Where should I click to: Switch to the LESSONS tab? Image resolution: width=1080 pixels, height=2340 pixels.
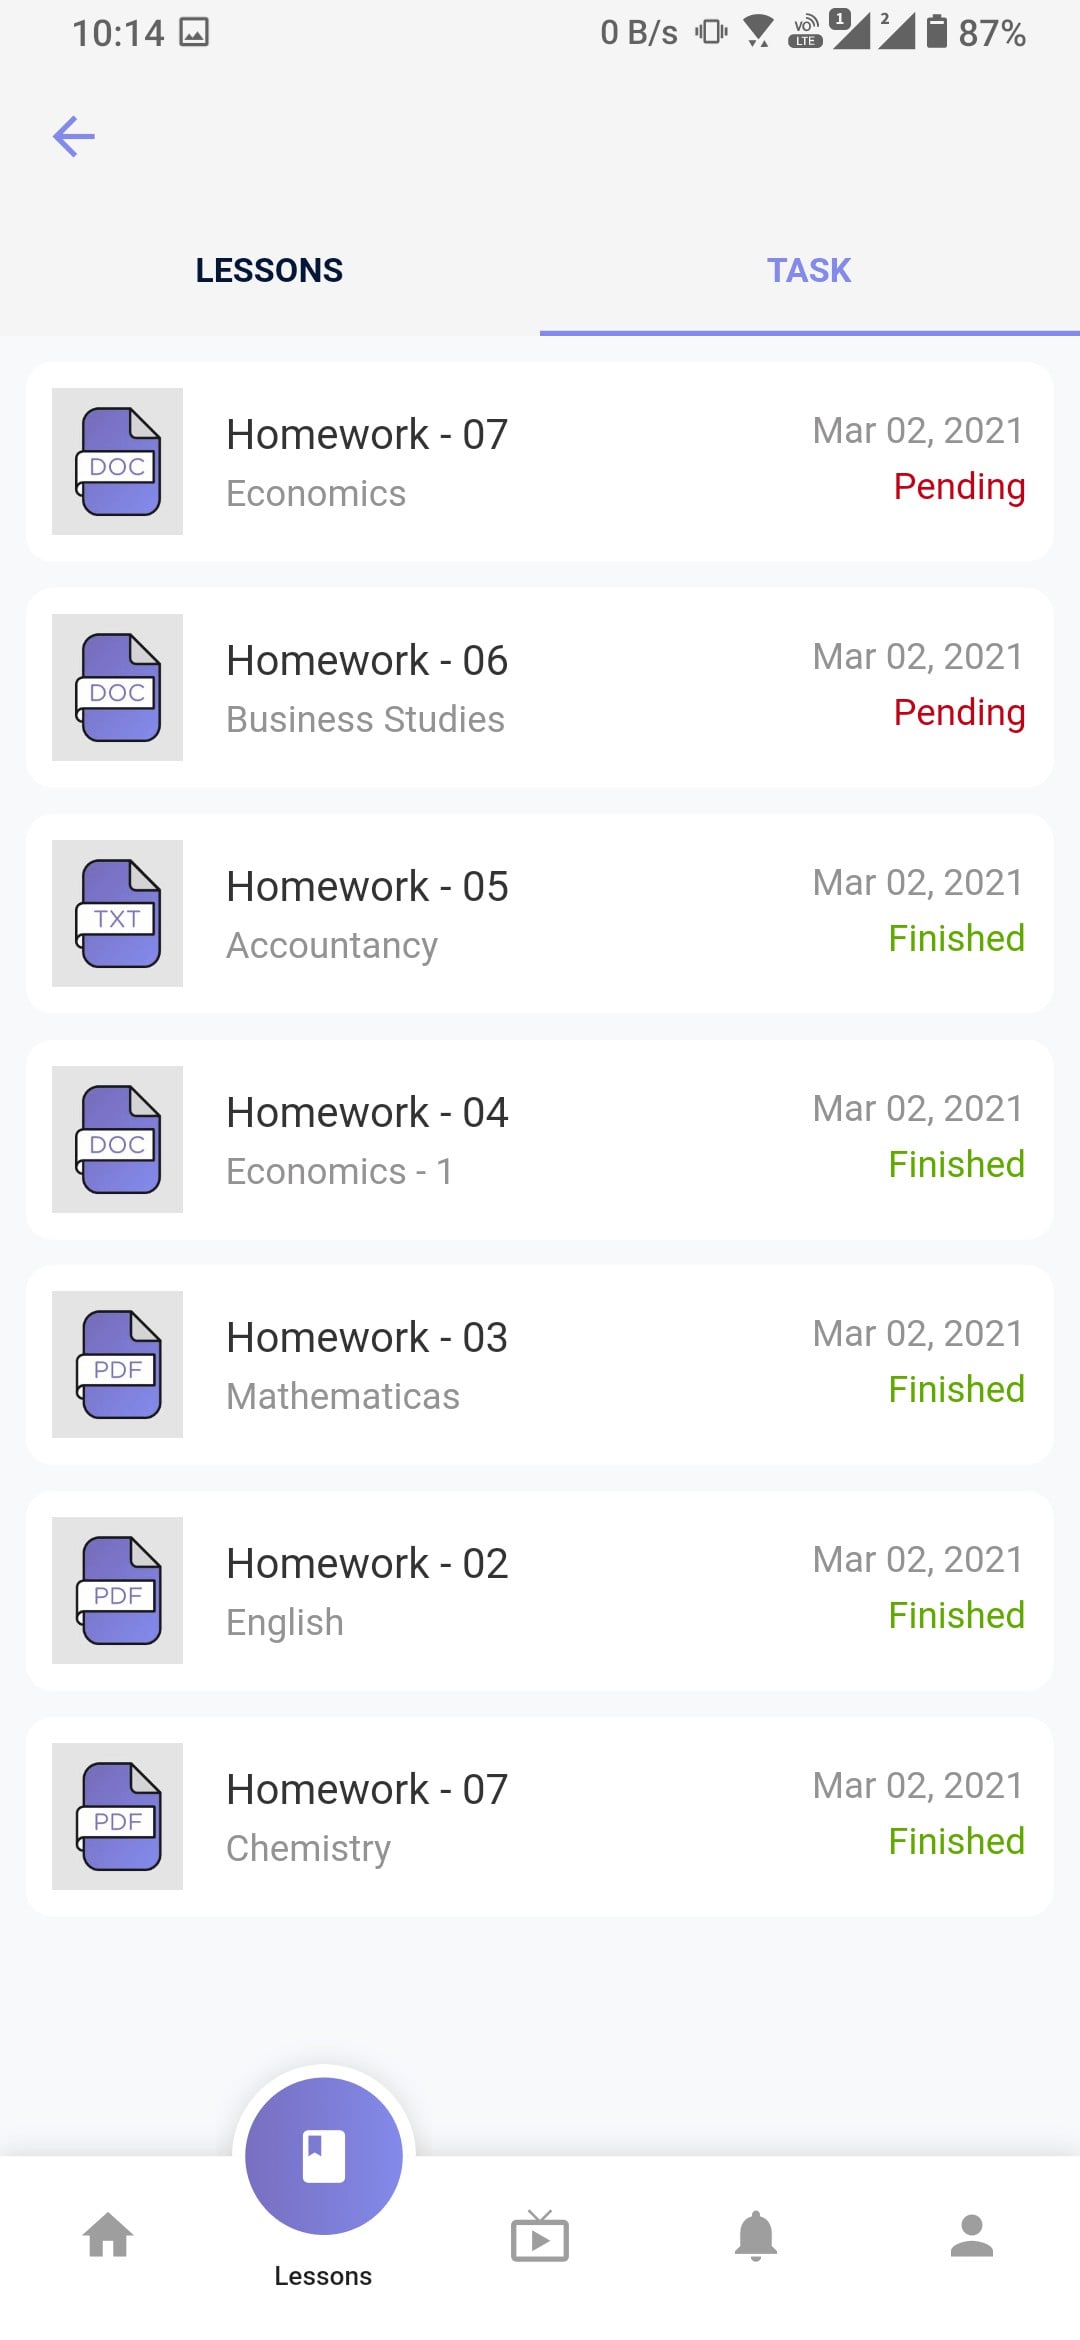pyautogui.click(x=269, y=270)
